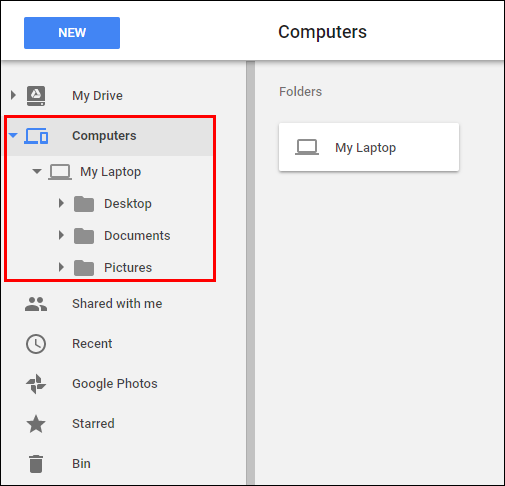Select Computers label in sidebar

[104, 136]
